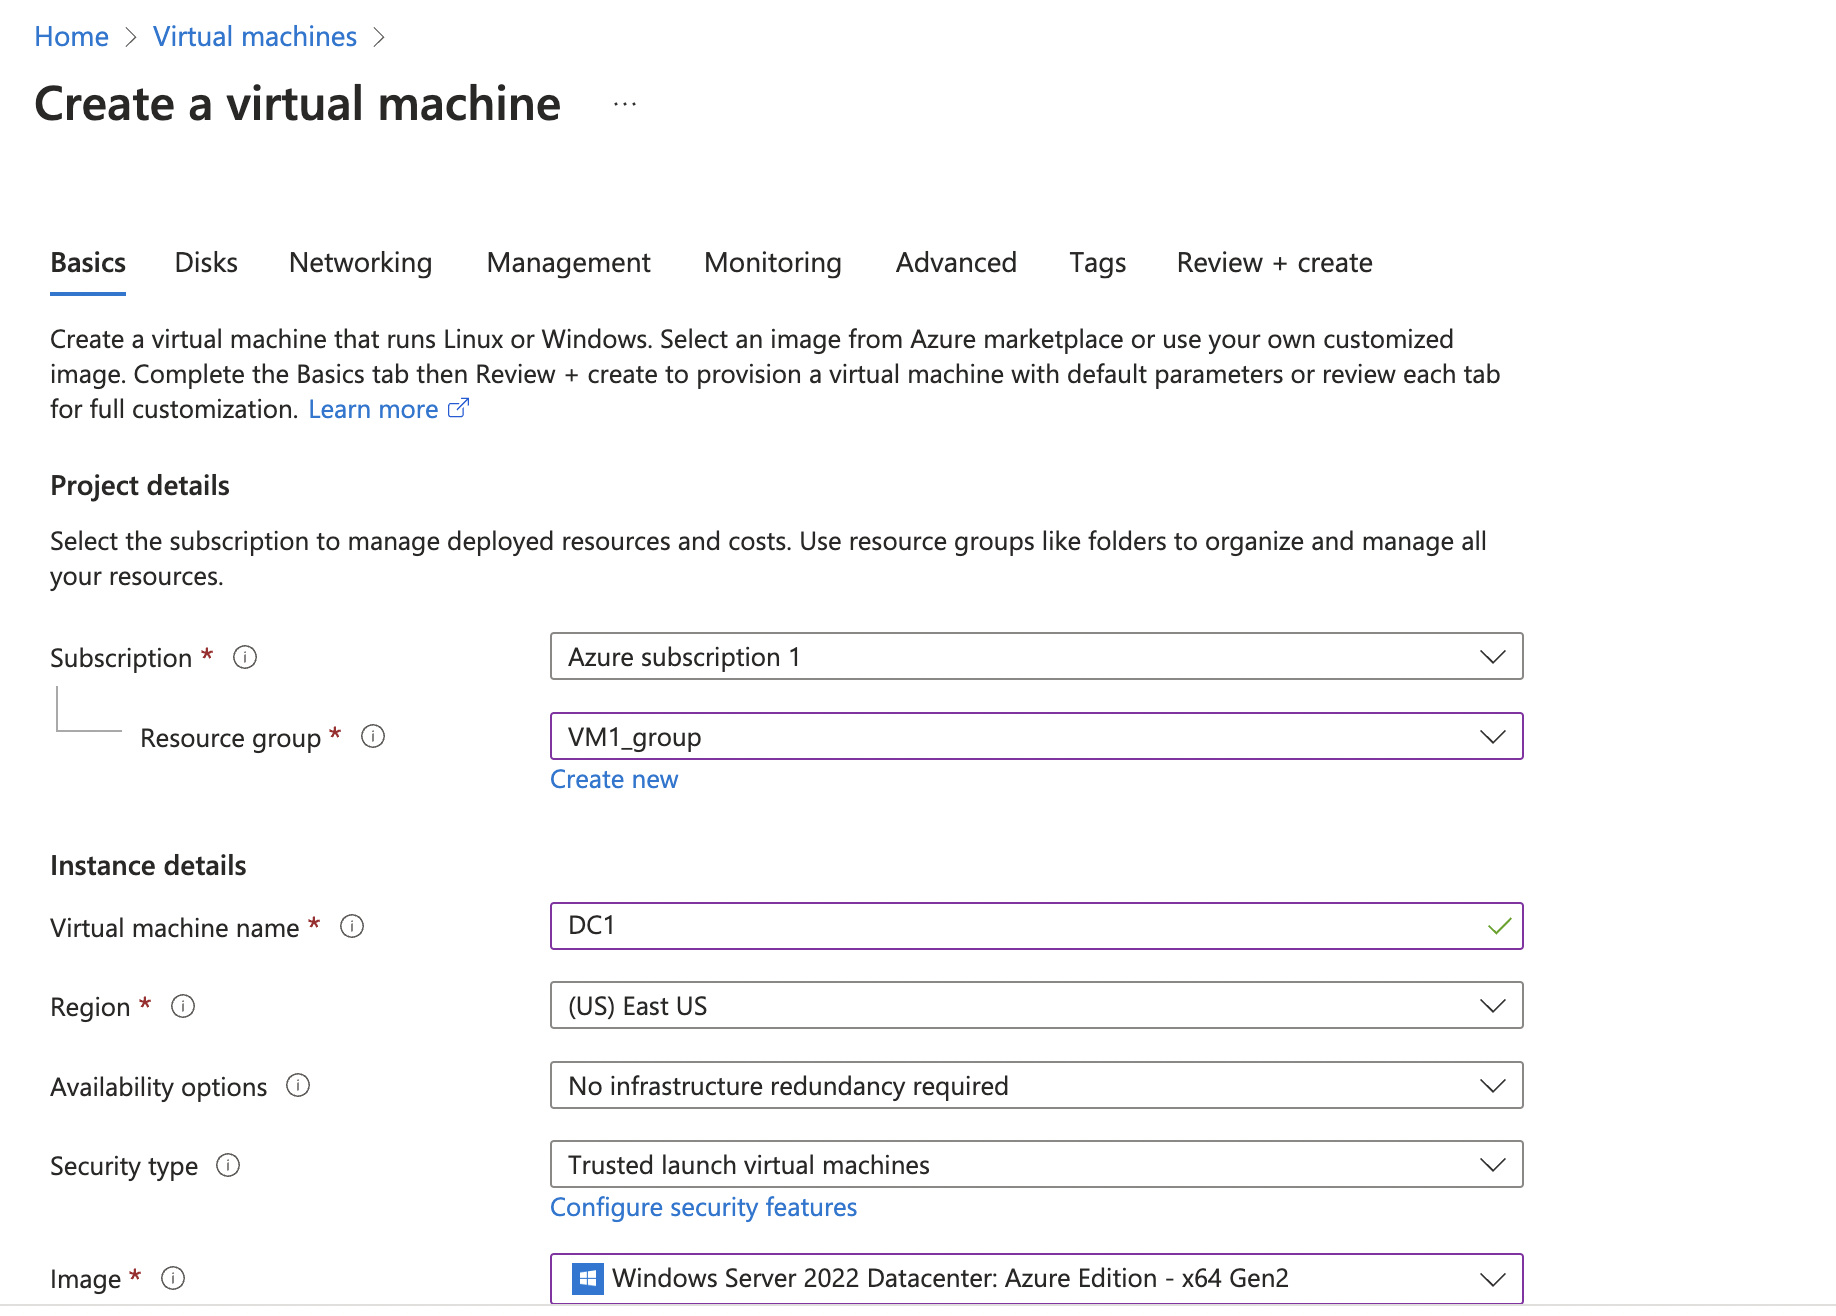Click the Learn more link

coord(374,408)
